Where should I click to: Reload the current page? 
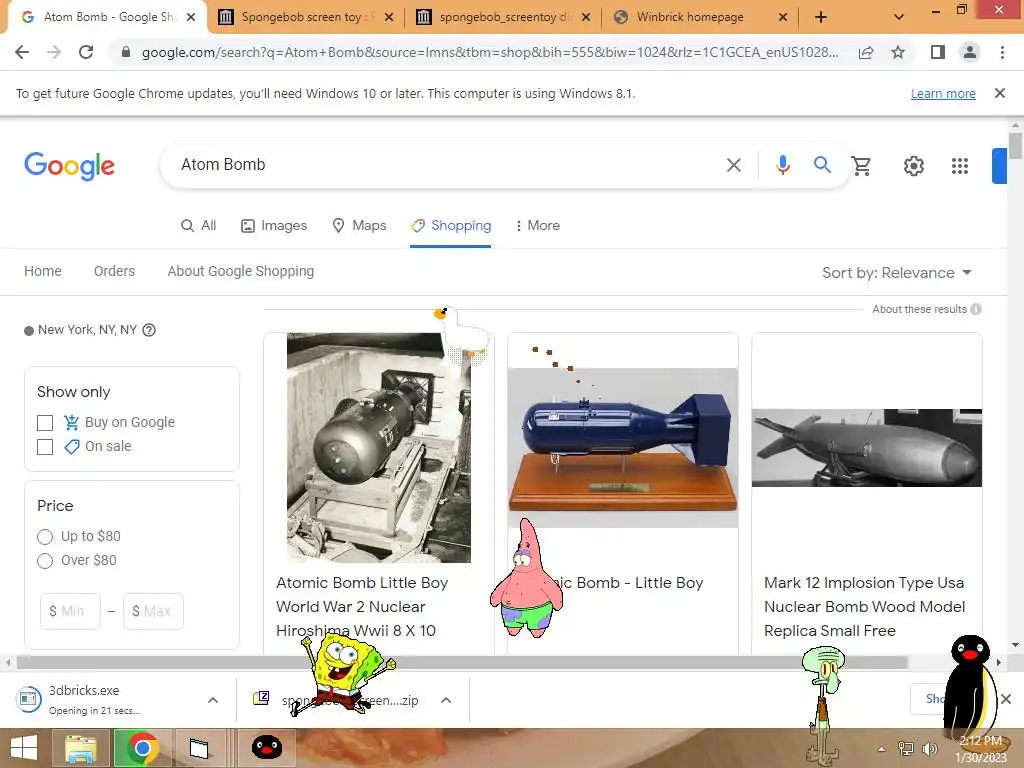(x=86, y=52)
